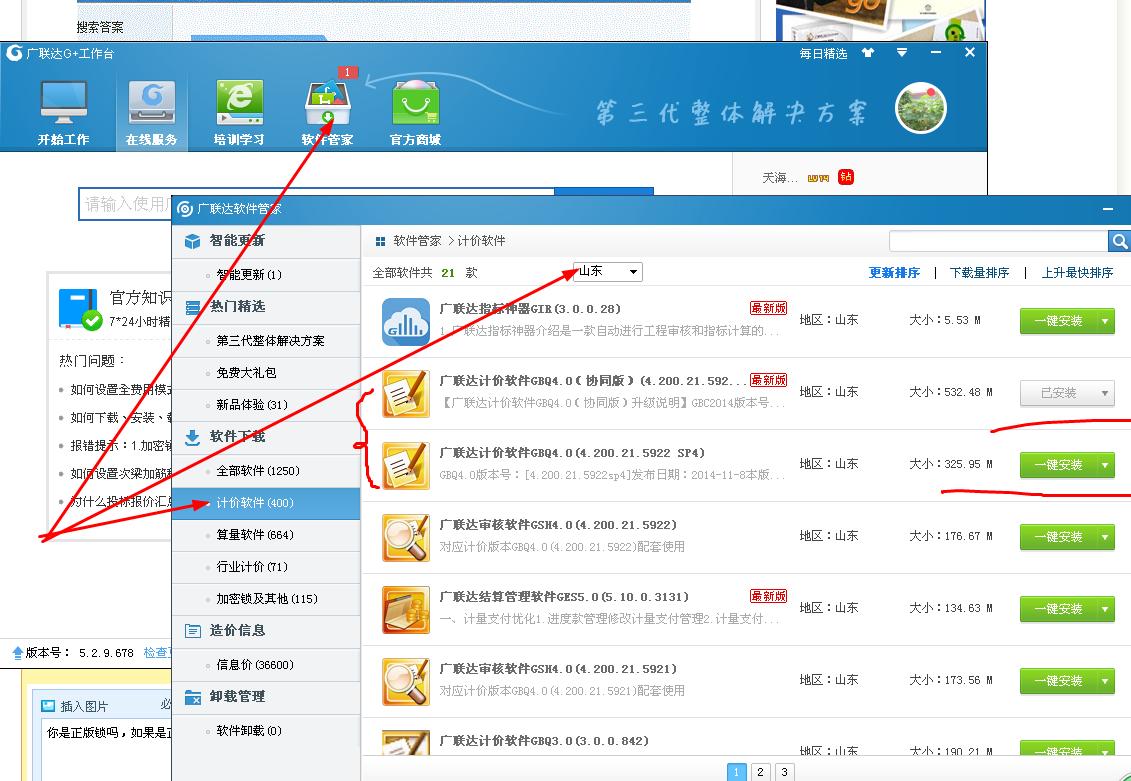The width and height of the screenshot is (1131, 781).
Task: Focus the search box in 软件管家
Action: (x=998, y=242)
